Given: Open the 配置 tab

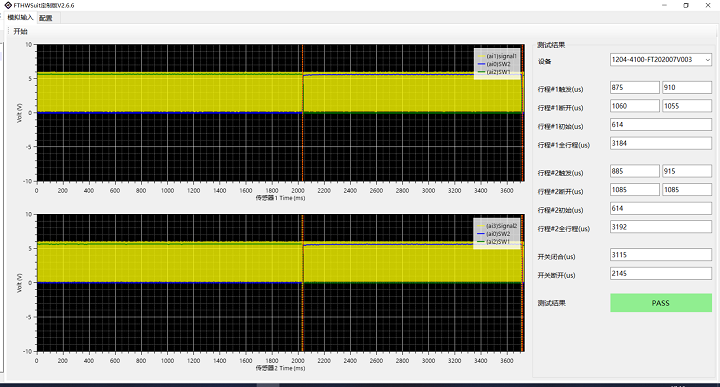Looking at the screenshot, I should [46, 18].
